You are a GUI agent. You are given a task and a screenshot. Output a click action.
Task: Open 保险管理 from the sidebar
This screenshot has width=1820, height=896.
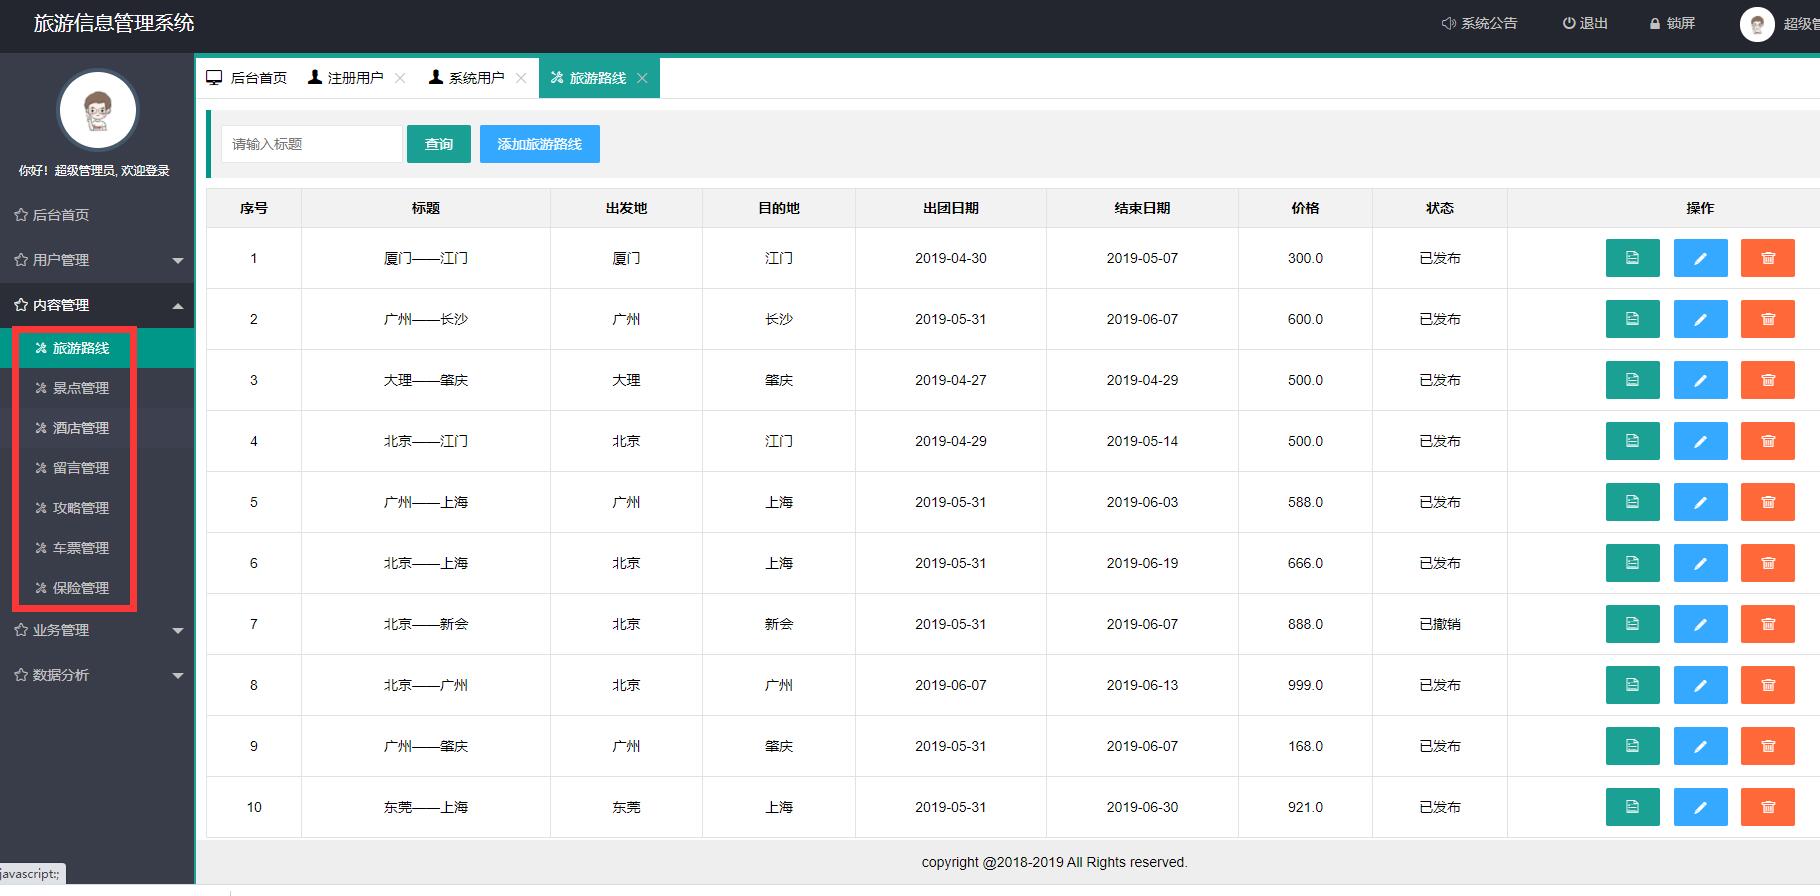[97, 588]
